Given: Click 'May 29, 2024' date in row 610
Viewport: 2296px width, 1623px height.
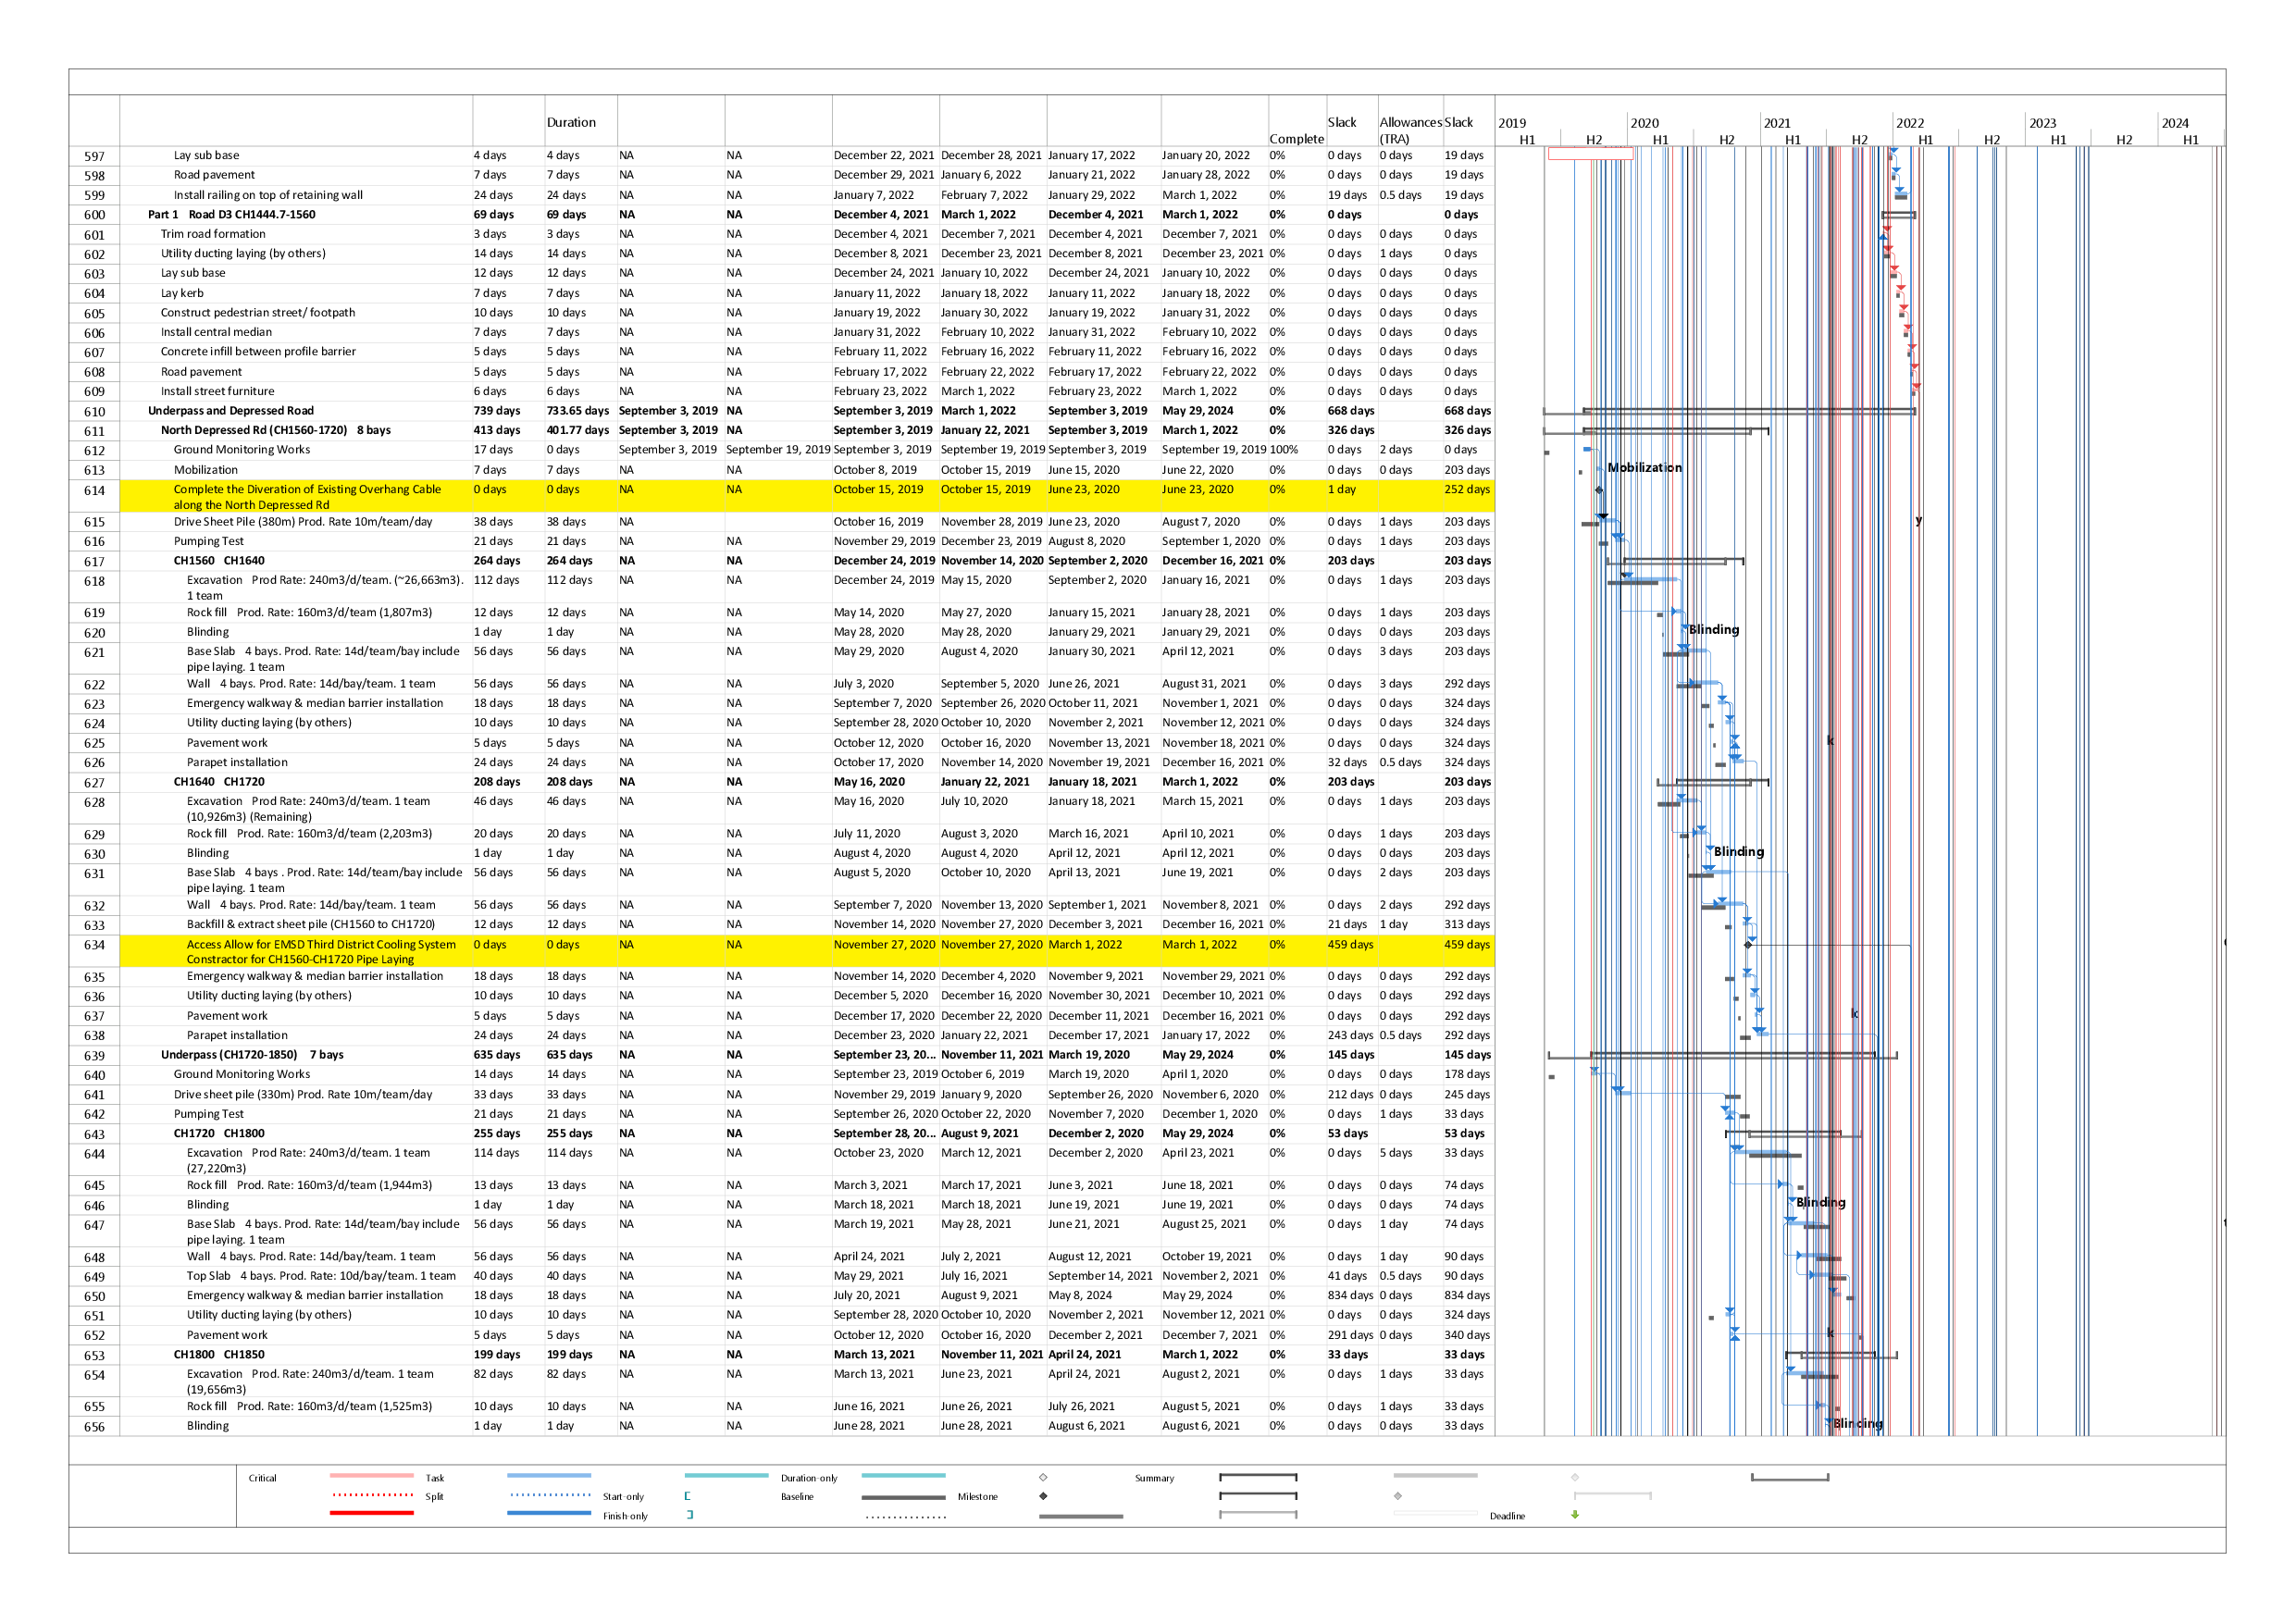Looking at the screenshot, I should point(1198,411).
